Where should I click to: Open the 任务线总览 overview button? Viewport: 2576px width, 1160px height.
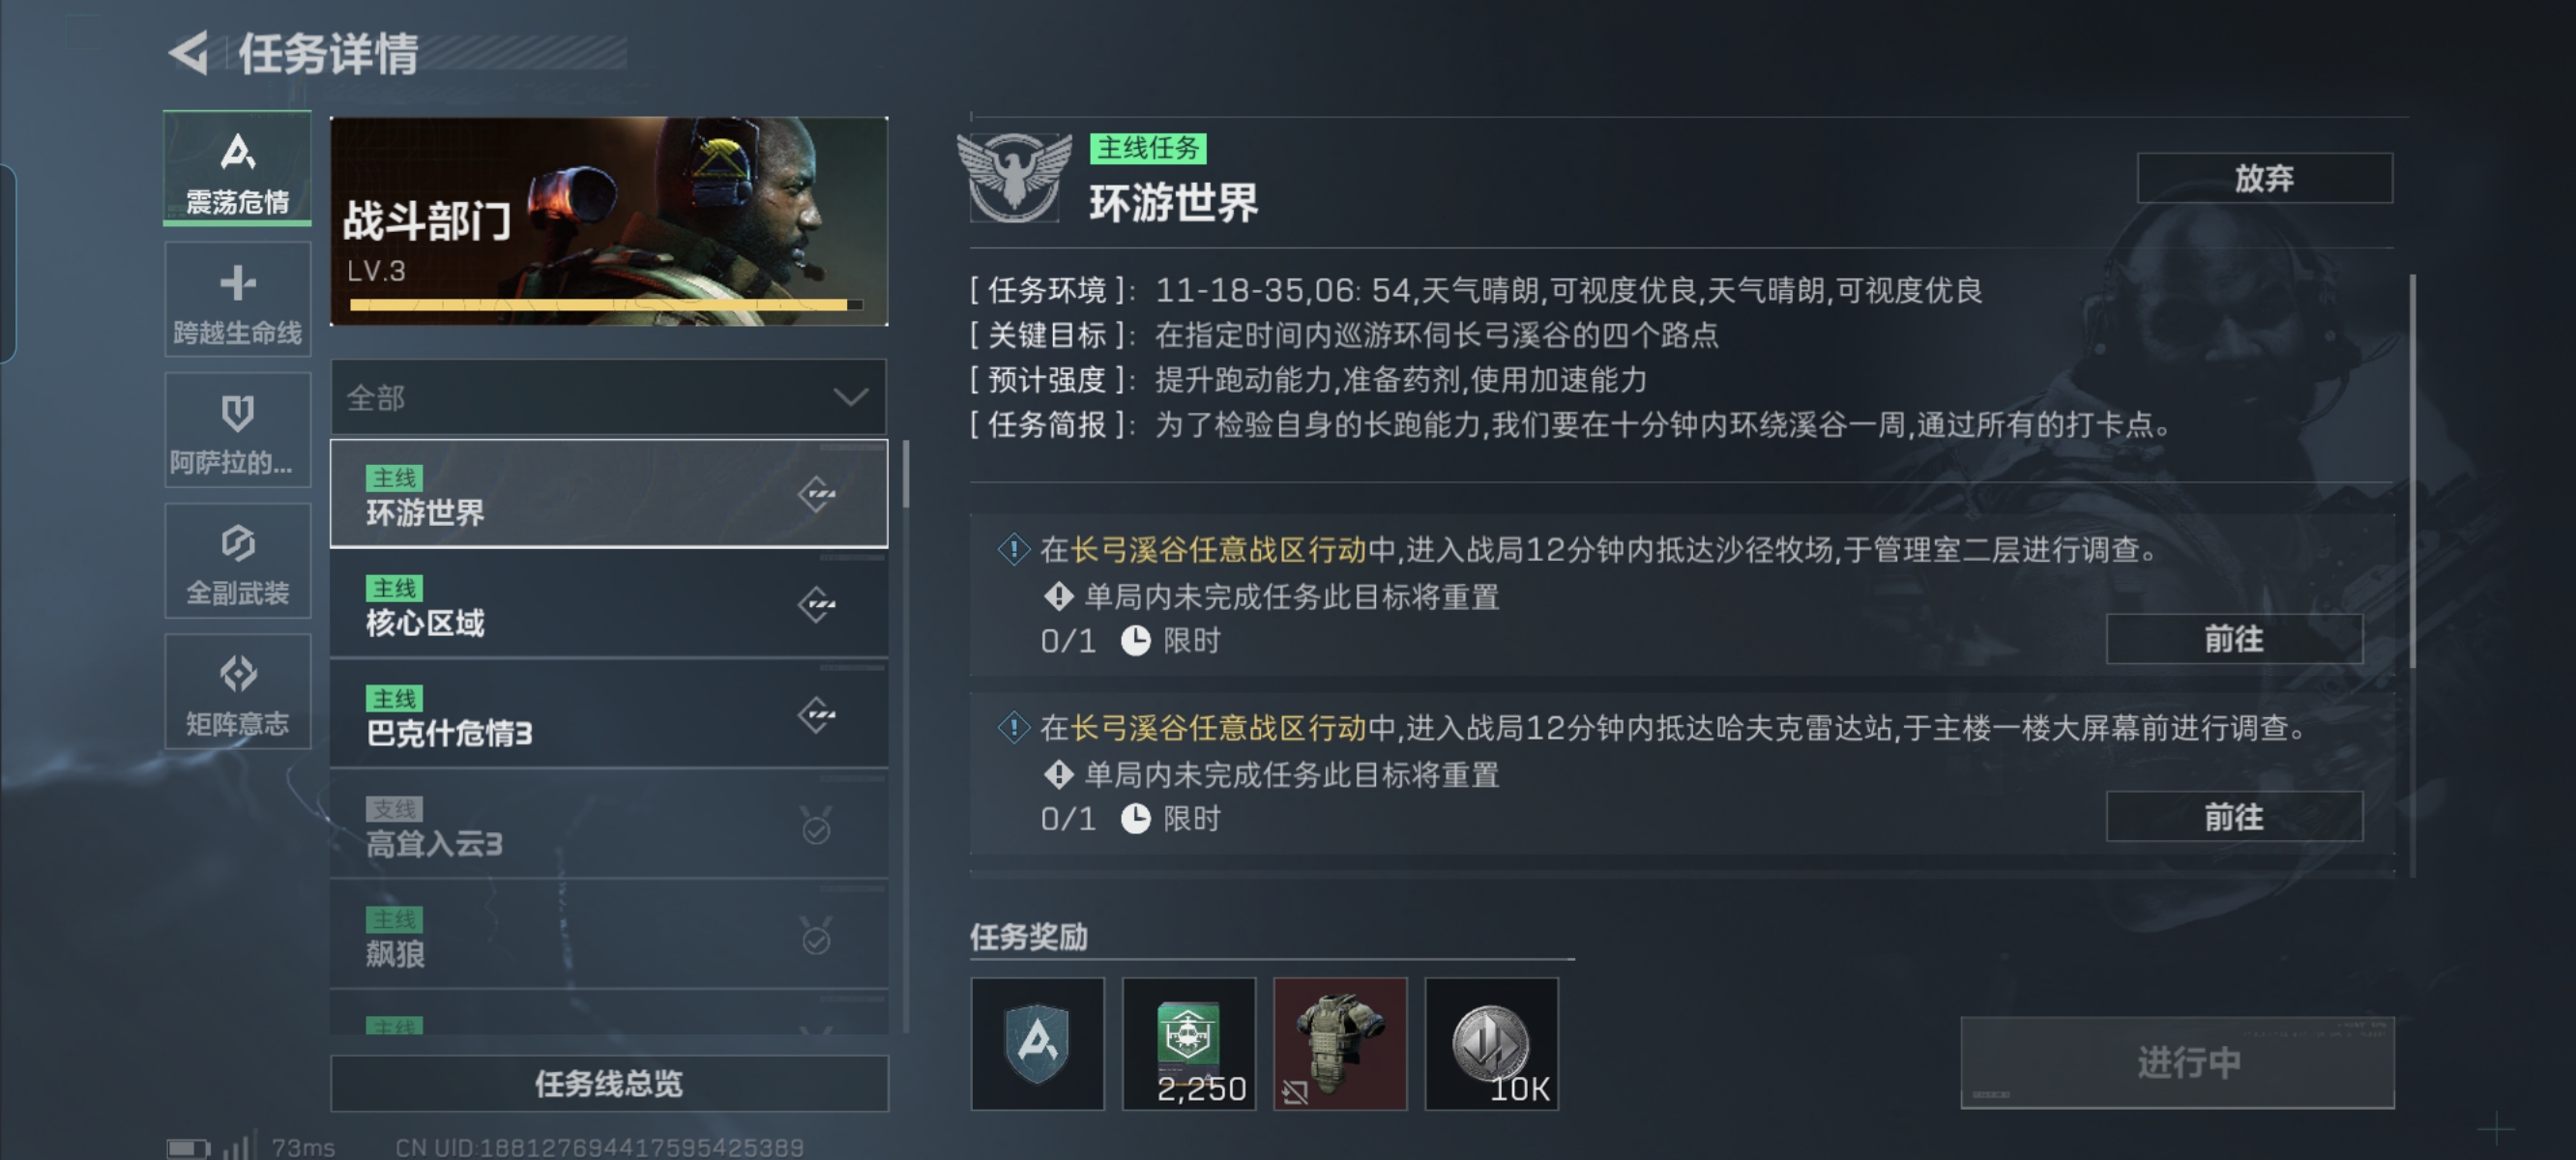click(609, 1083)
